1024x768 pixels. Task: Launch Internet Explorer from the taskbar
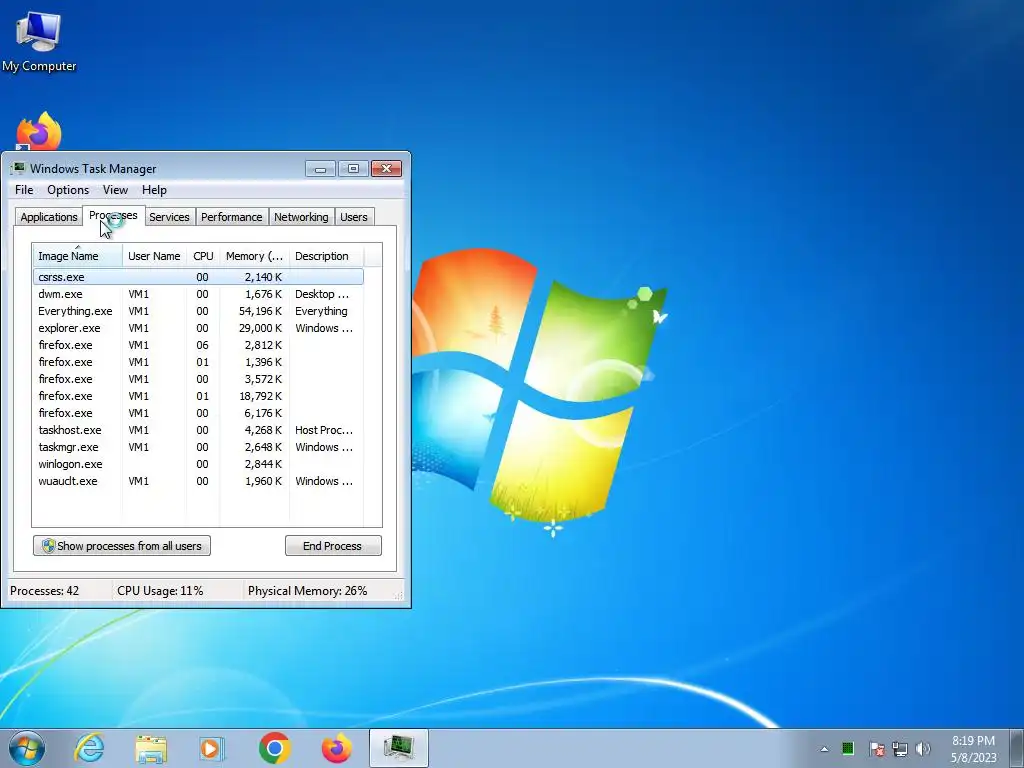pyautogui.click(x=89, y=748)
